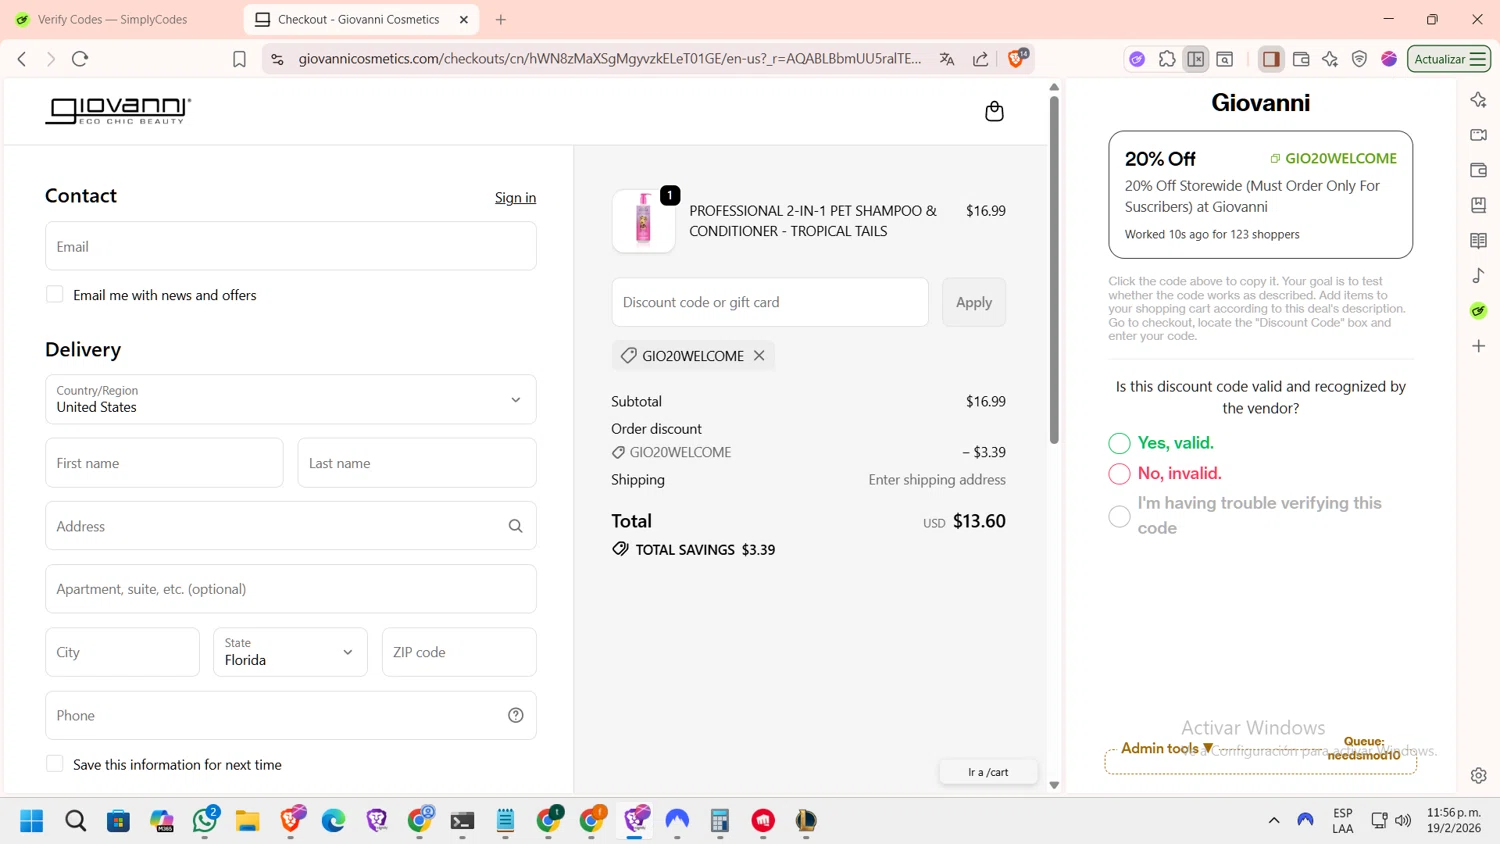Click the purple SimplyCodes extension icon in toolbar
The width and height of the screenshot is (1500, 844).
tap(1137, 59)
